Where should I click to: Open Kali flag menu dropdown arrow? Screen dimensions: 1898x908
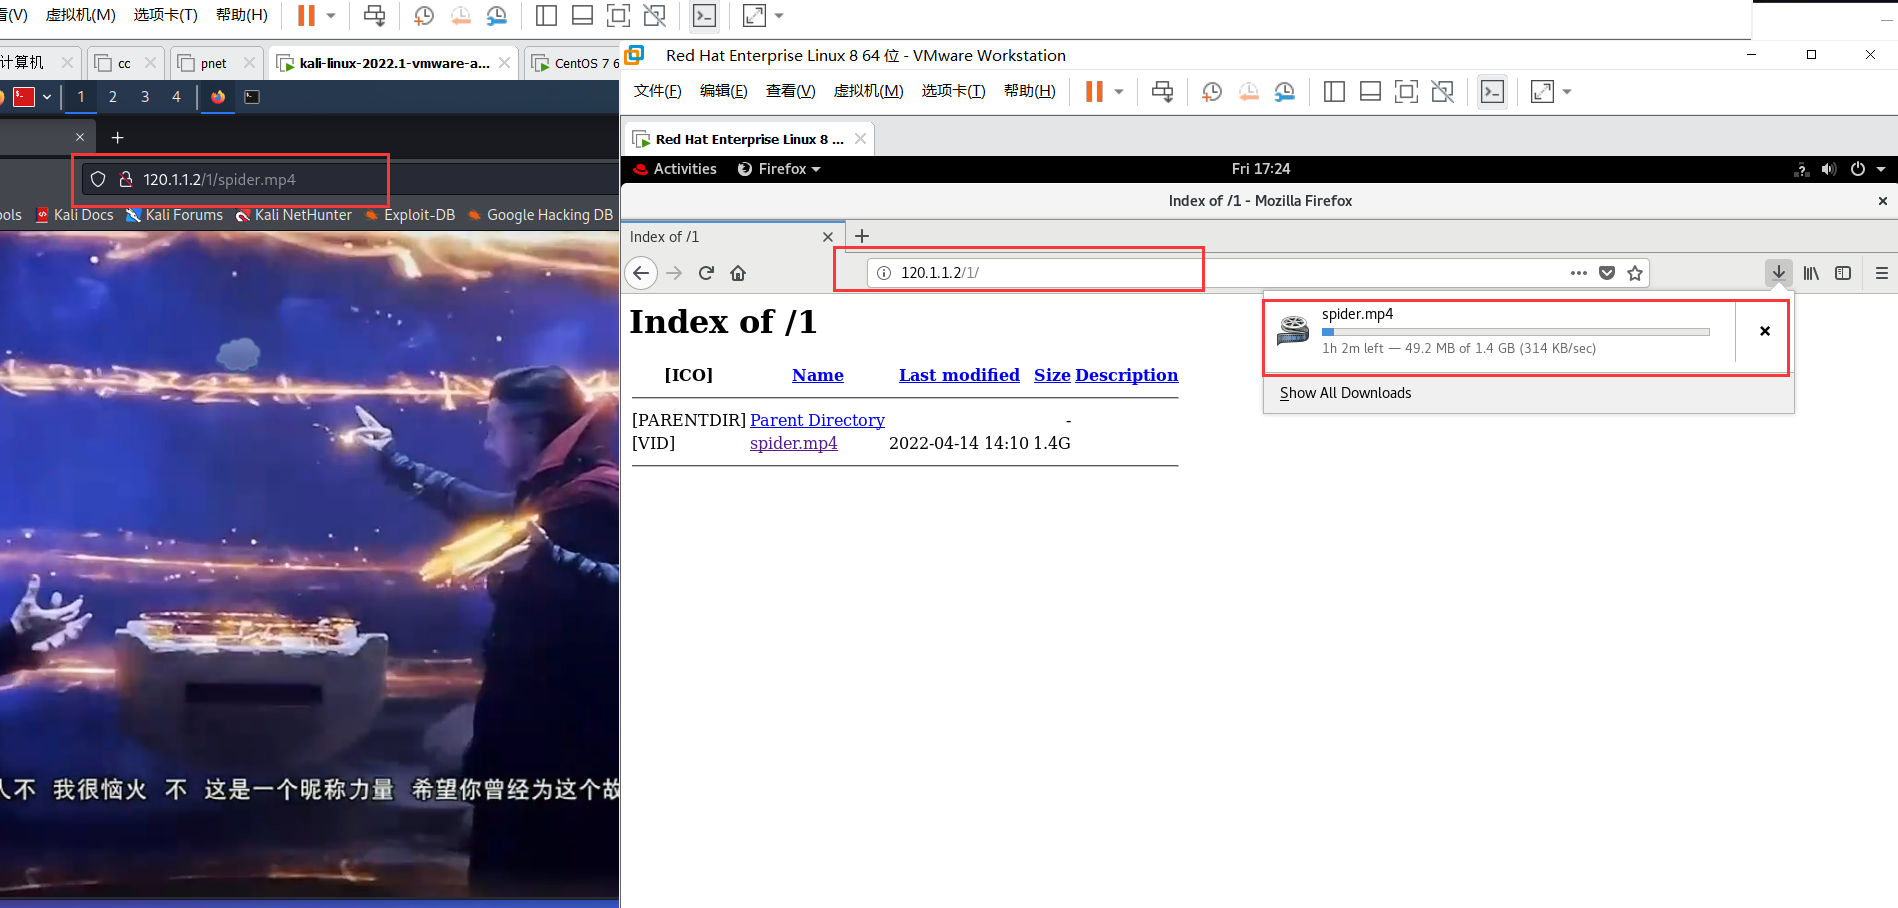click(47, 97)
